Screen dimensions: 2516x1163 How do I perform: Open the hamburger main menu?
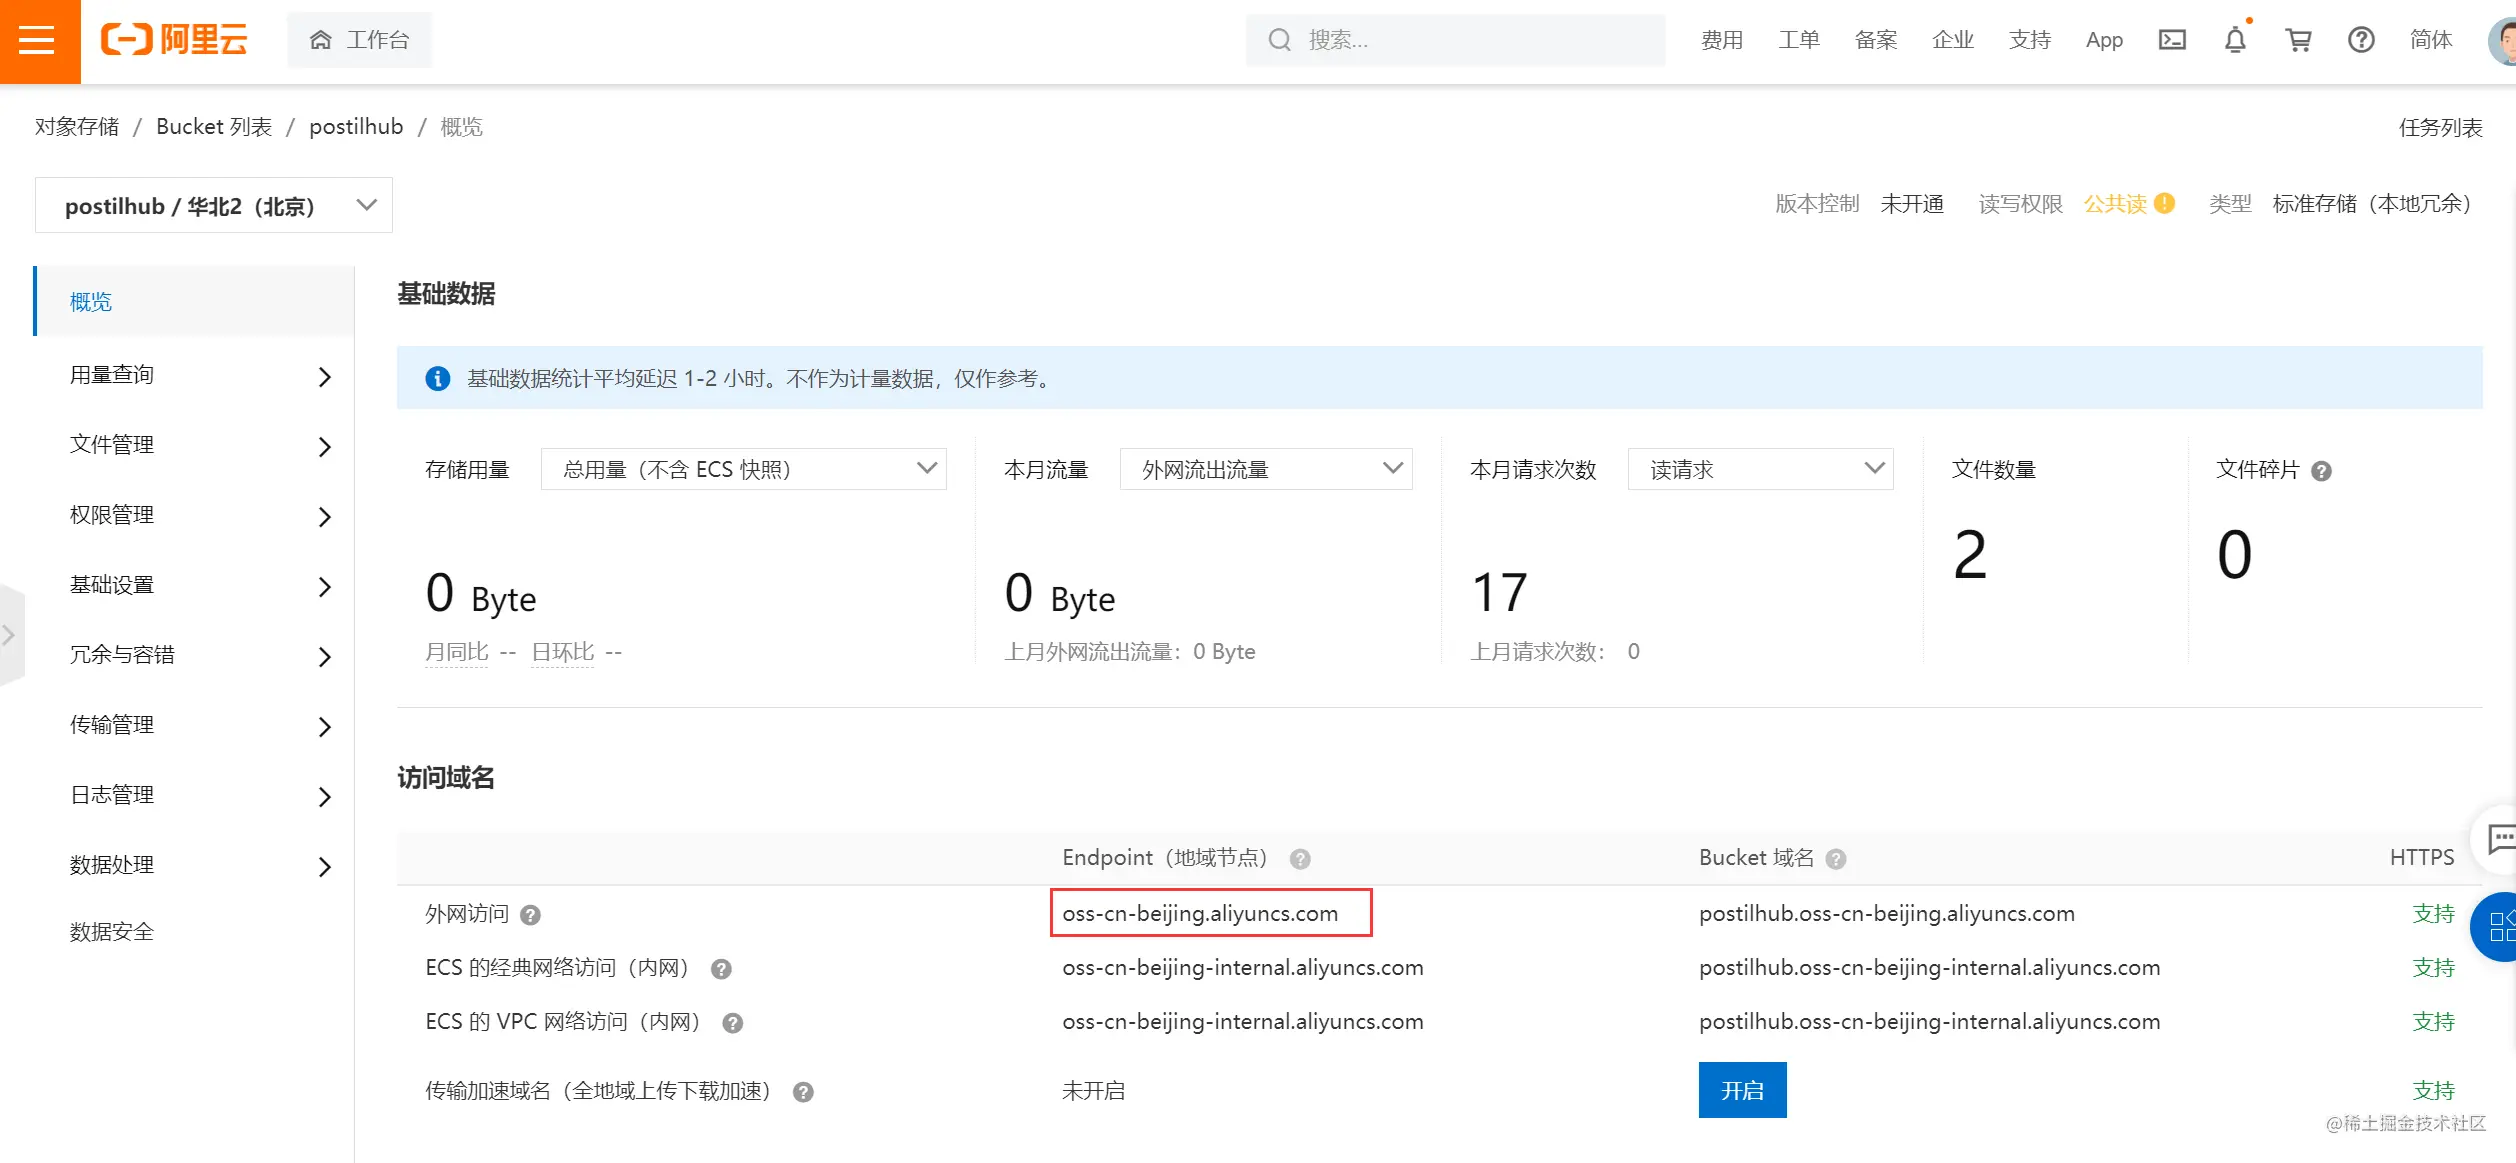(x=38, y=40)
